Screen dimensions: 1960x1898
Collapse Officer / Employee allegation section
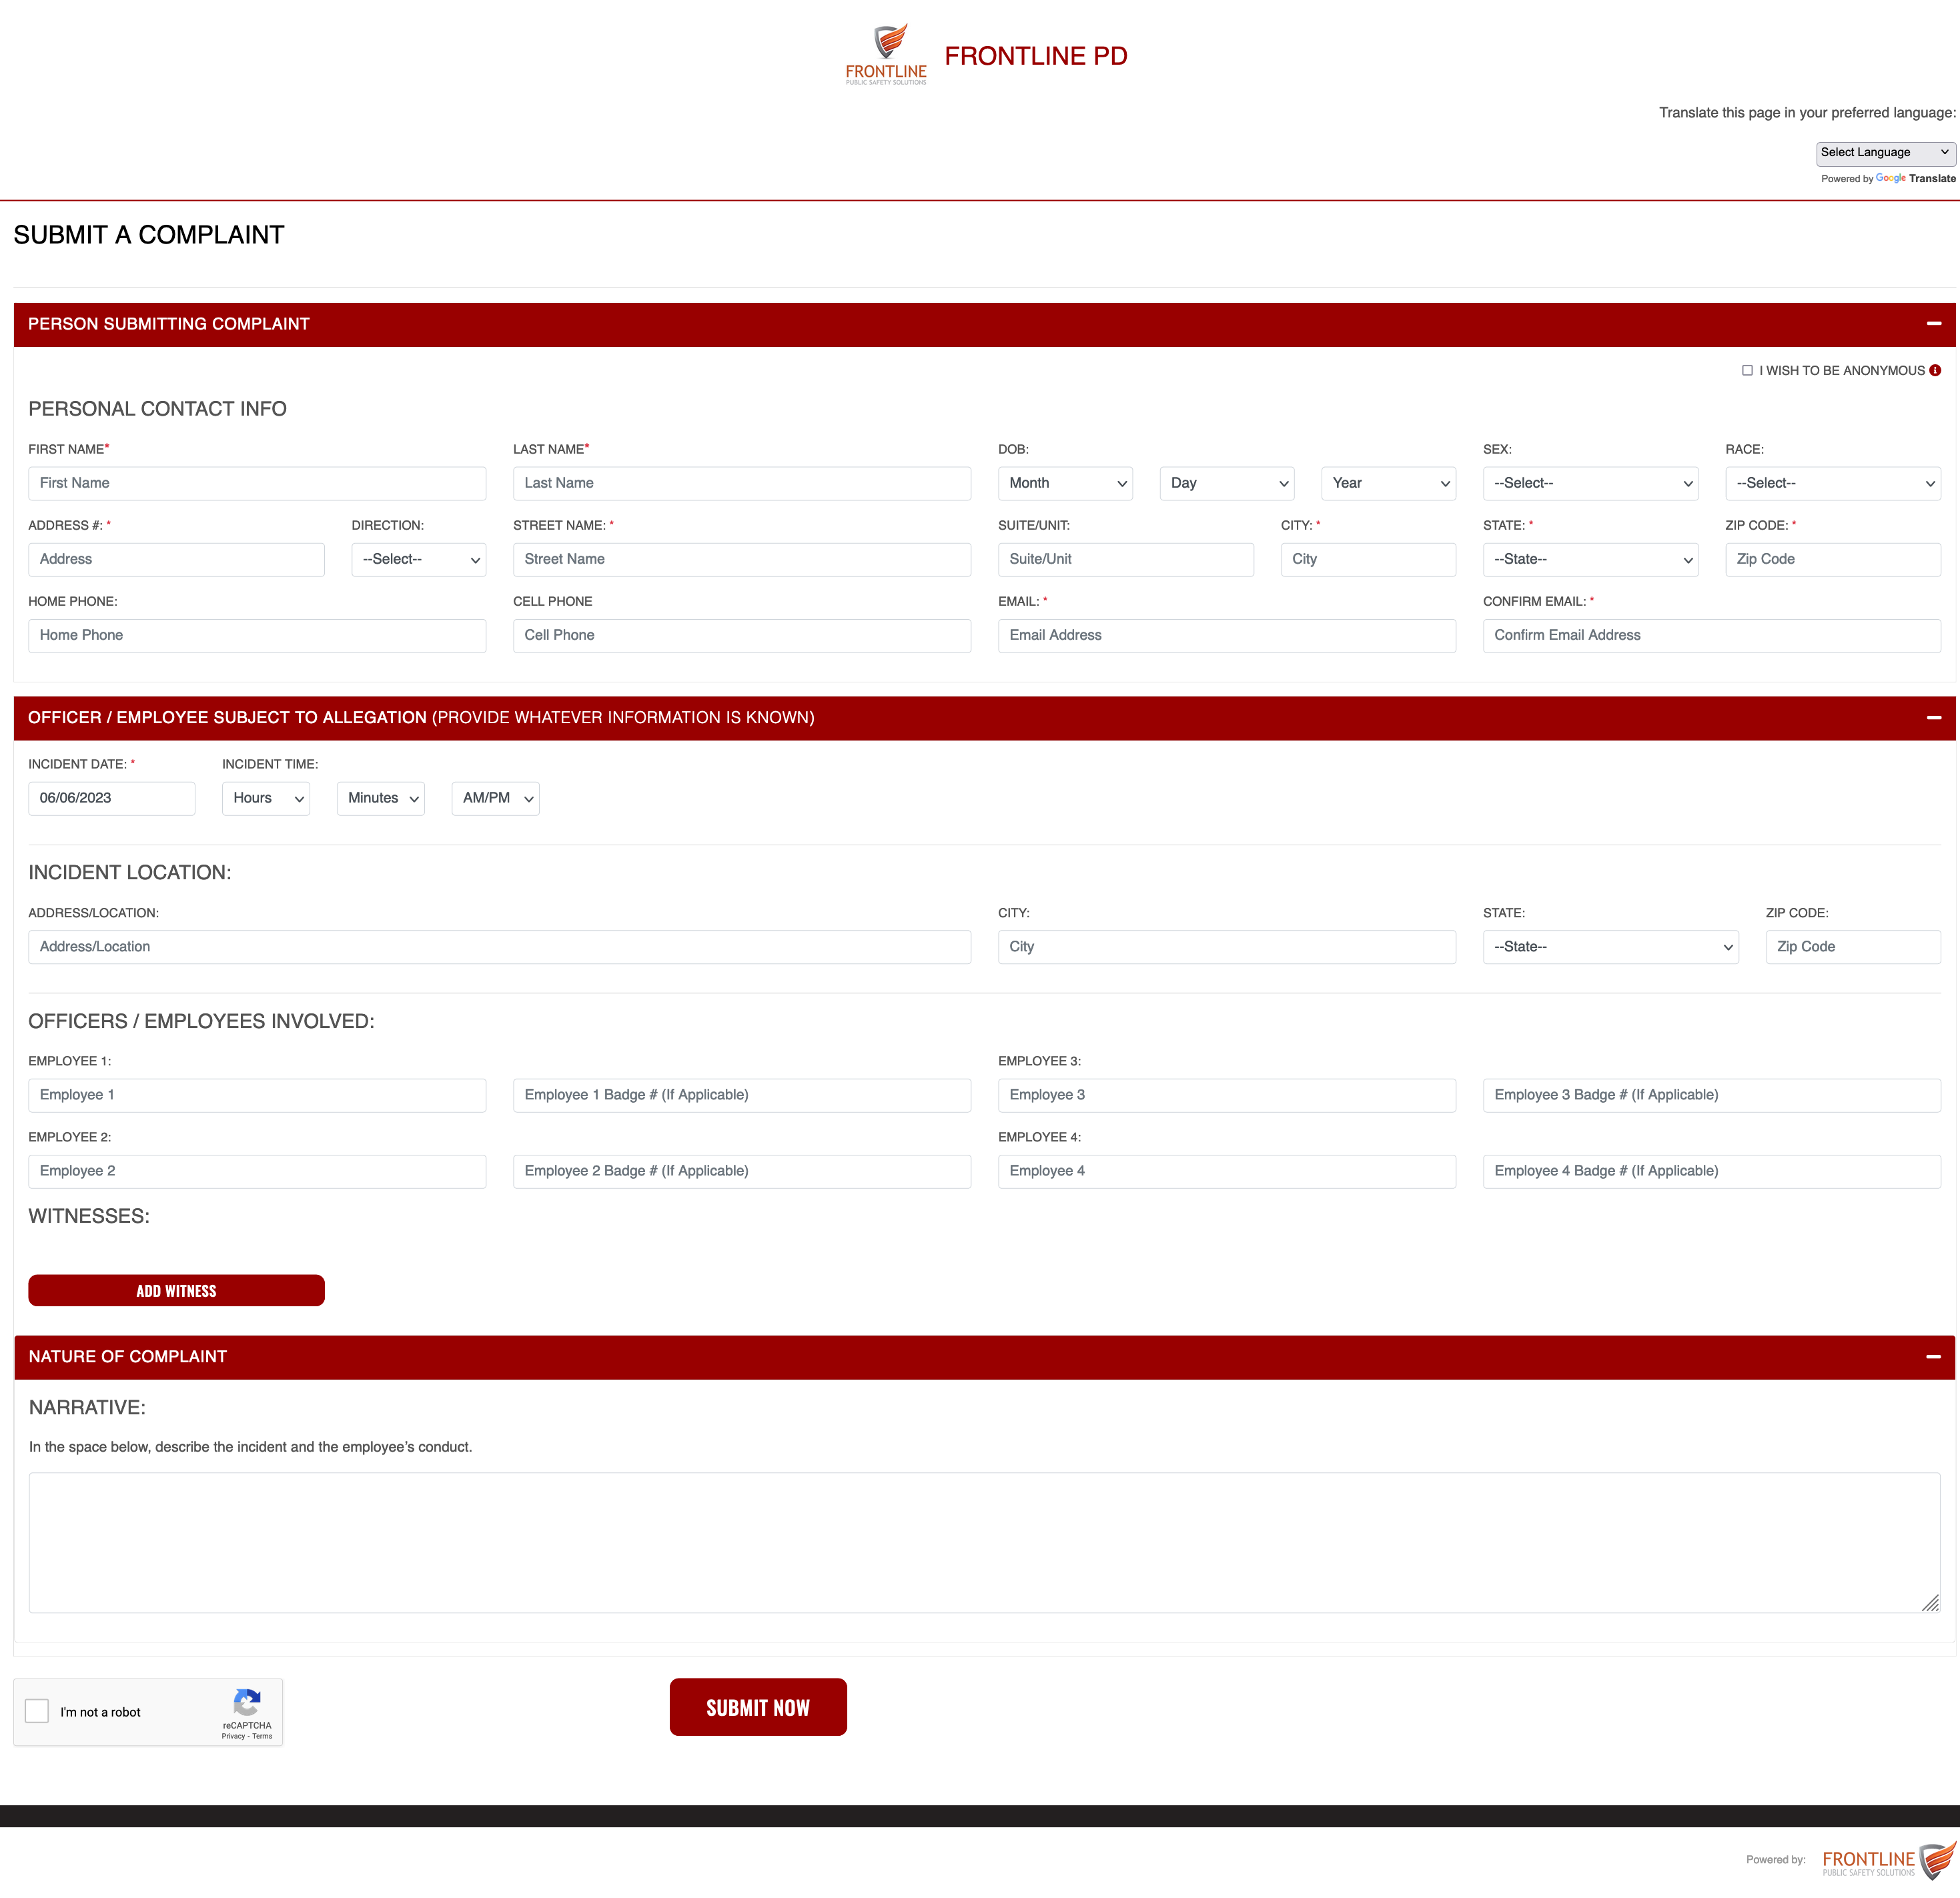(1933, 718)
